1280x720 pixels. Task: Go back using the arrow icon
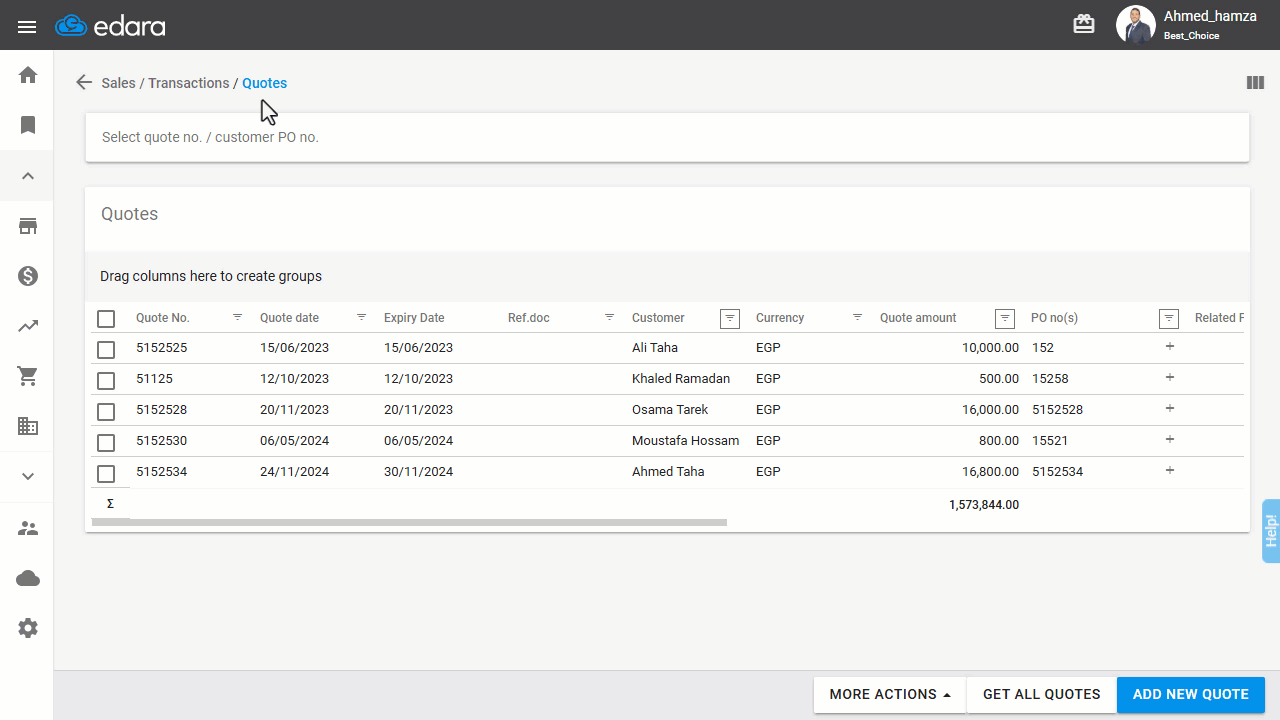click(84, 83)
